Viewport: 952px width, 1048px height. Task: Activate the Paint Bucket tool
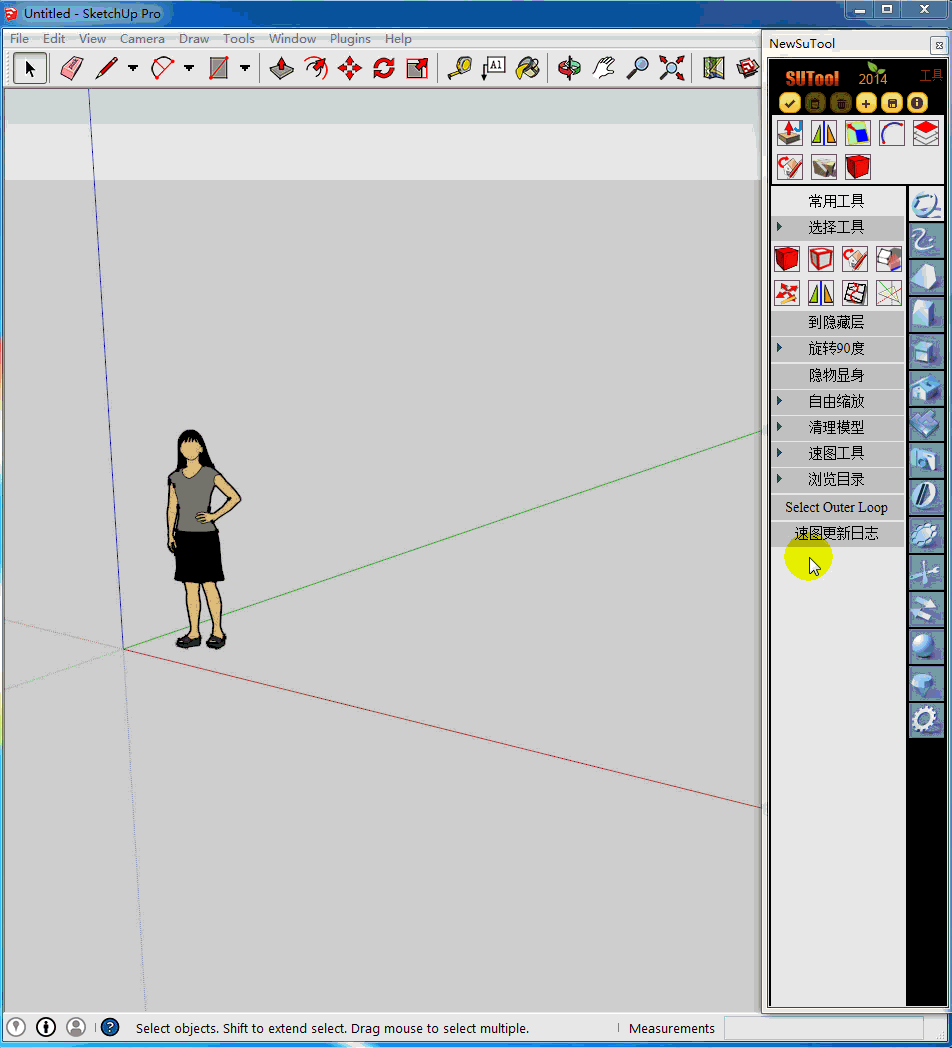527,68
